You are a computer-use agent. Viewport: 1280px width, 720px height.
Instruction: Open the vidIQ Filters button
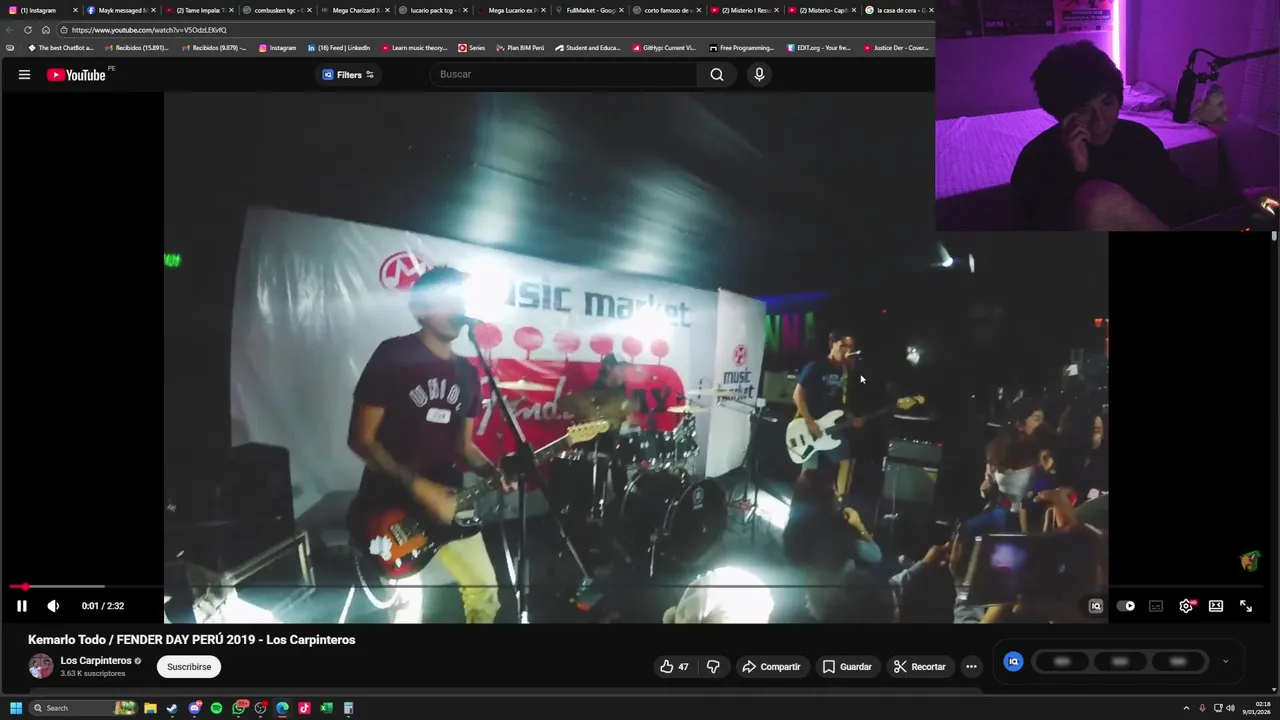point(348,75)
